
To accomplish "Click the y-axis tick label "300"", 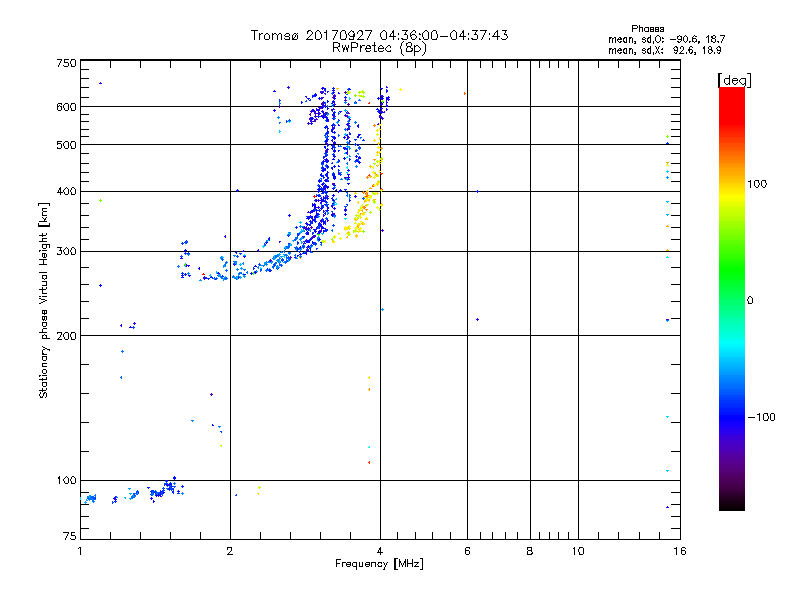I will click(x=66, y=252).
